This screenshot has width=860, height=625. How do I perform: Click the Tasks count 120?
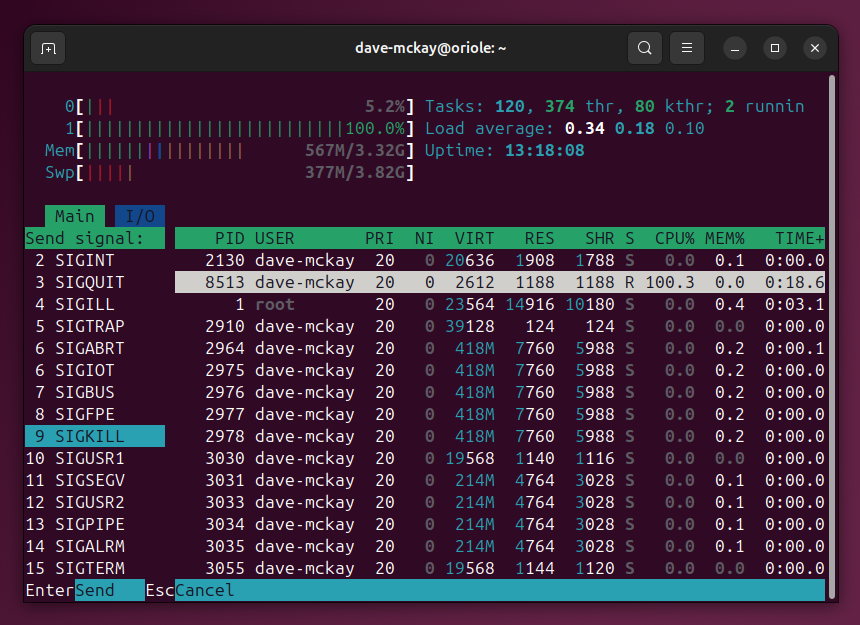pos(510,106)
